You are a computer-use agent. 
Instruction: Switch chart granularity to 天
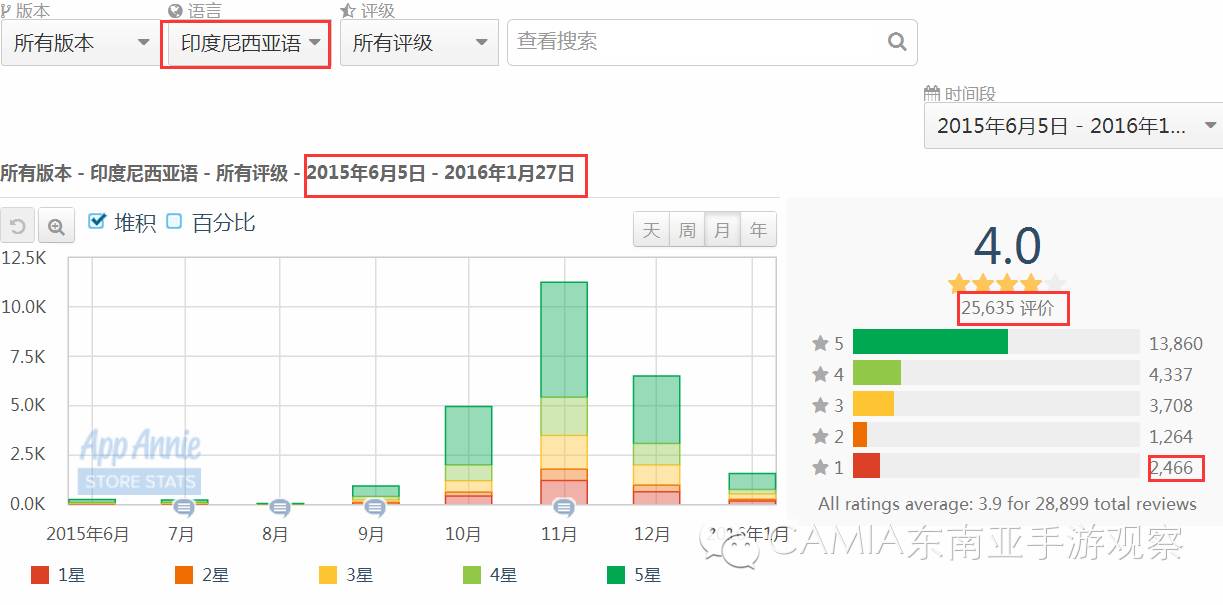coord(651,230)
